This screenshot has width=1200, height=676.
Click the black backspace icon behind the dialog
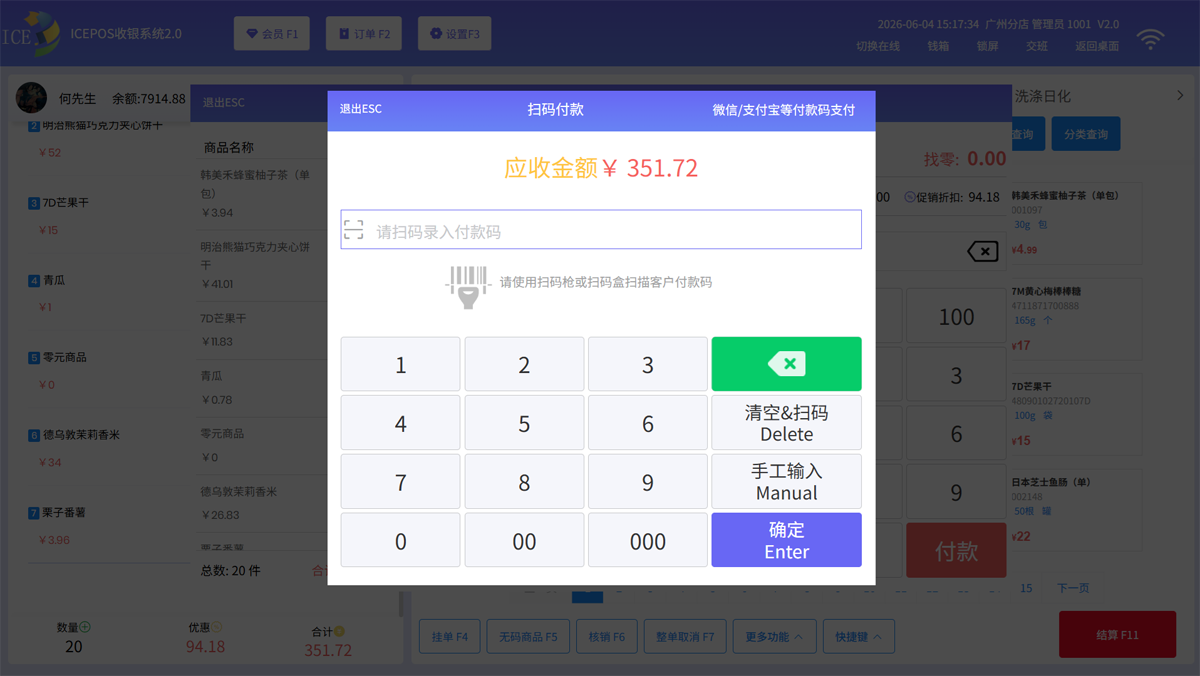[x=983, y=251]
